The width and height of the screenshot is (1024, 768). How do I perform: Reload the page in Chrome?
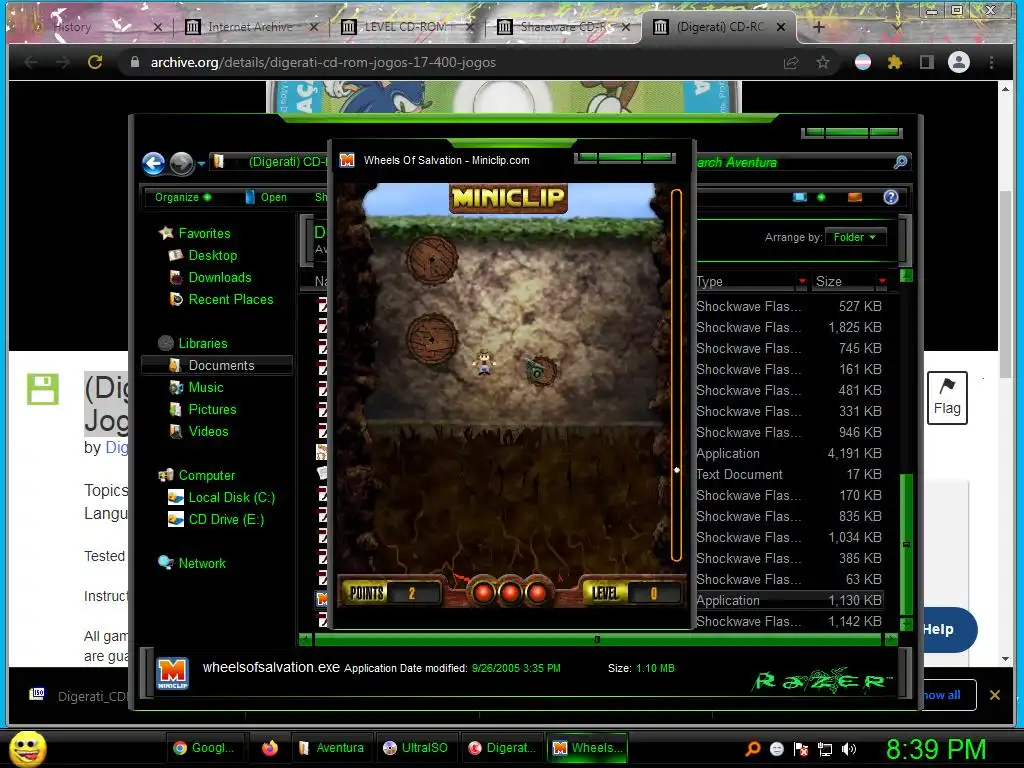click(x=95, y=62)
